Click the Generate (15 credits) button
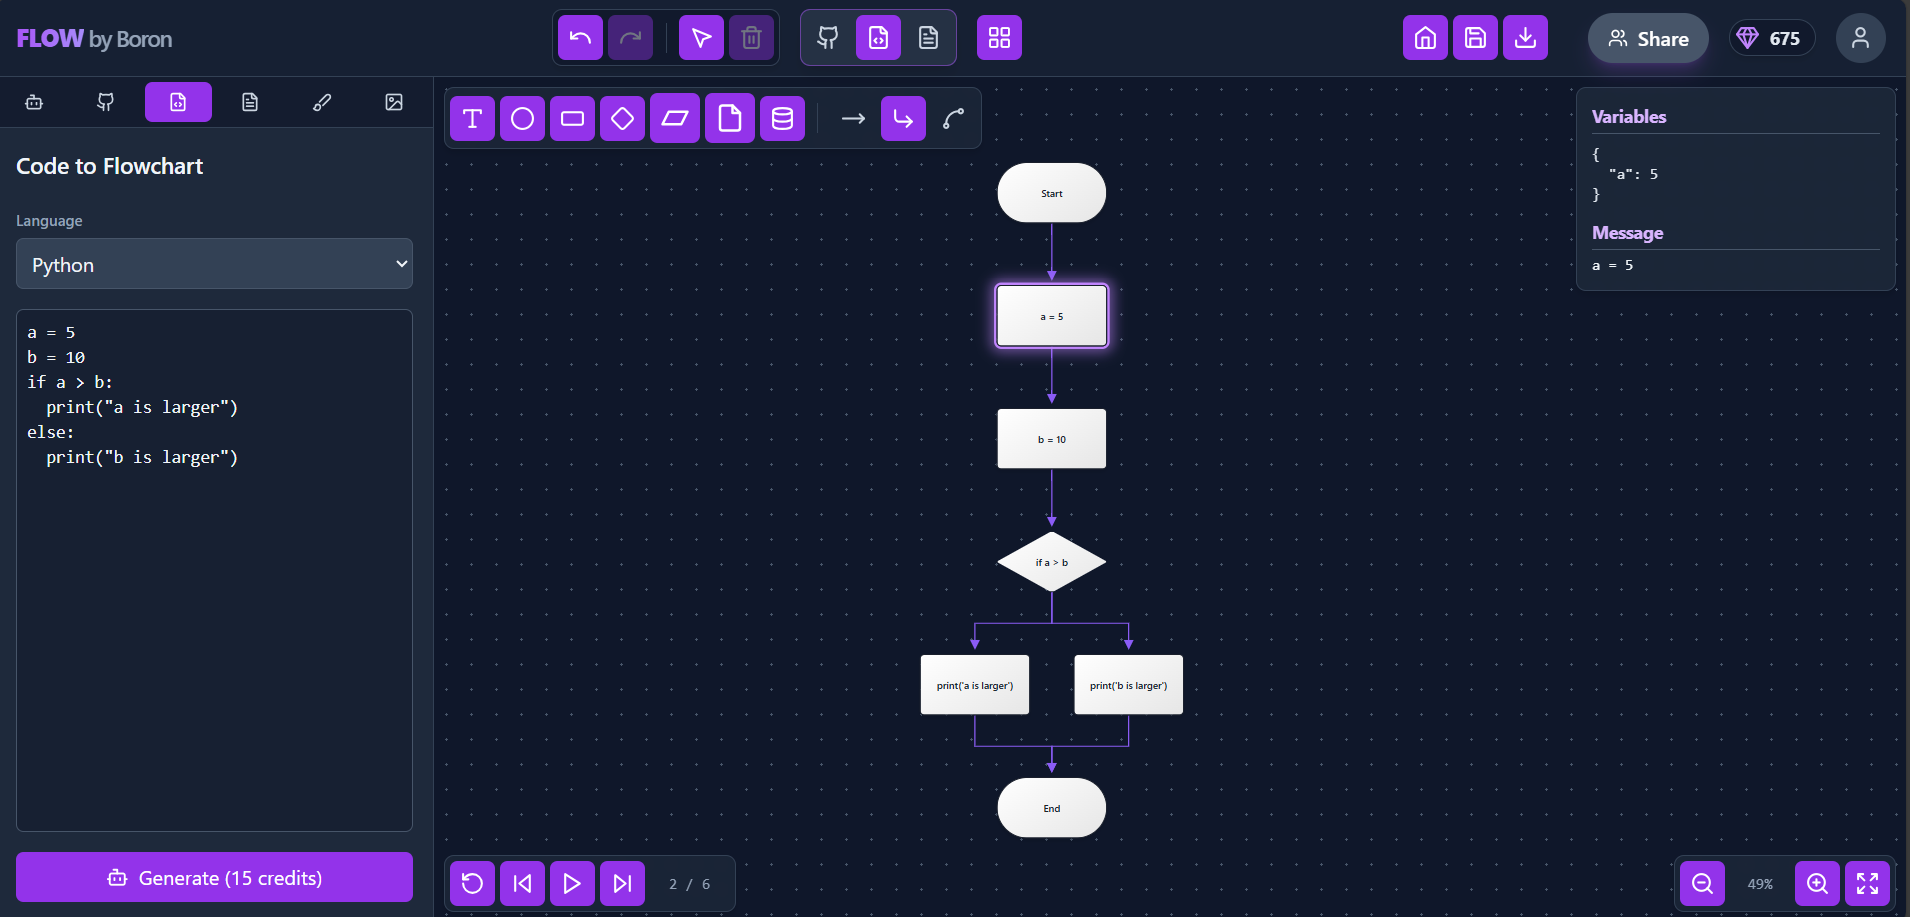Image resolution: width=1910 pixels, height=917 pixels. [213, 877]
